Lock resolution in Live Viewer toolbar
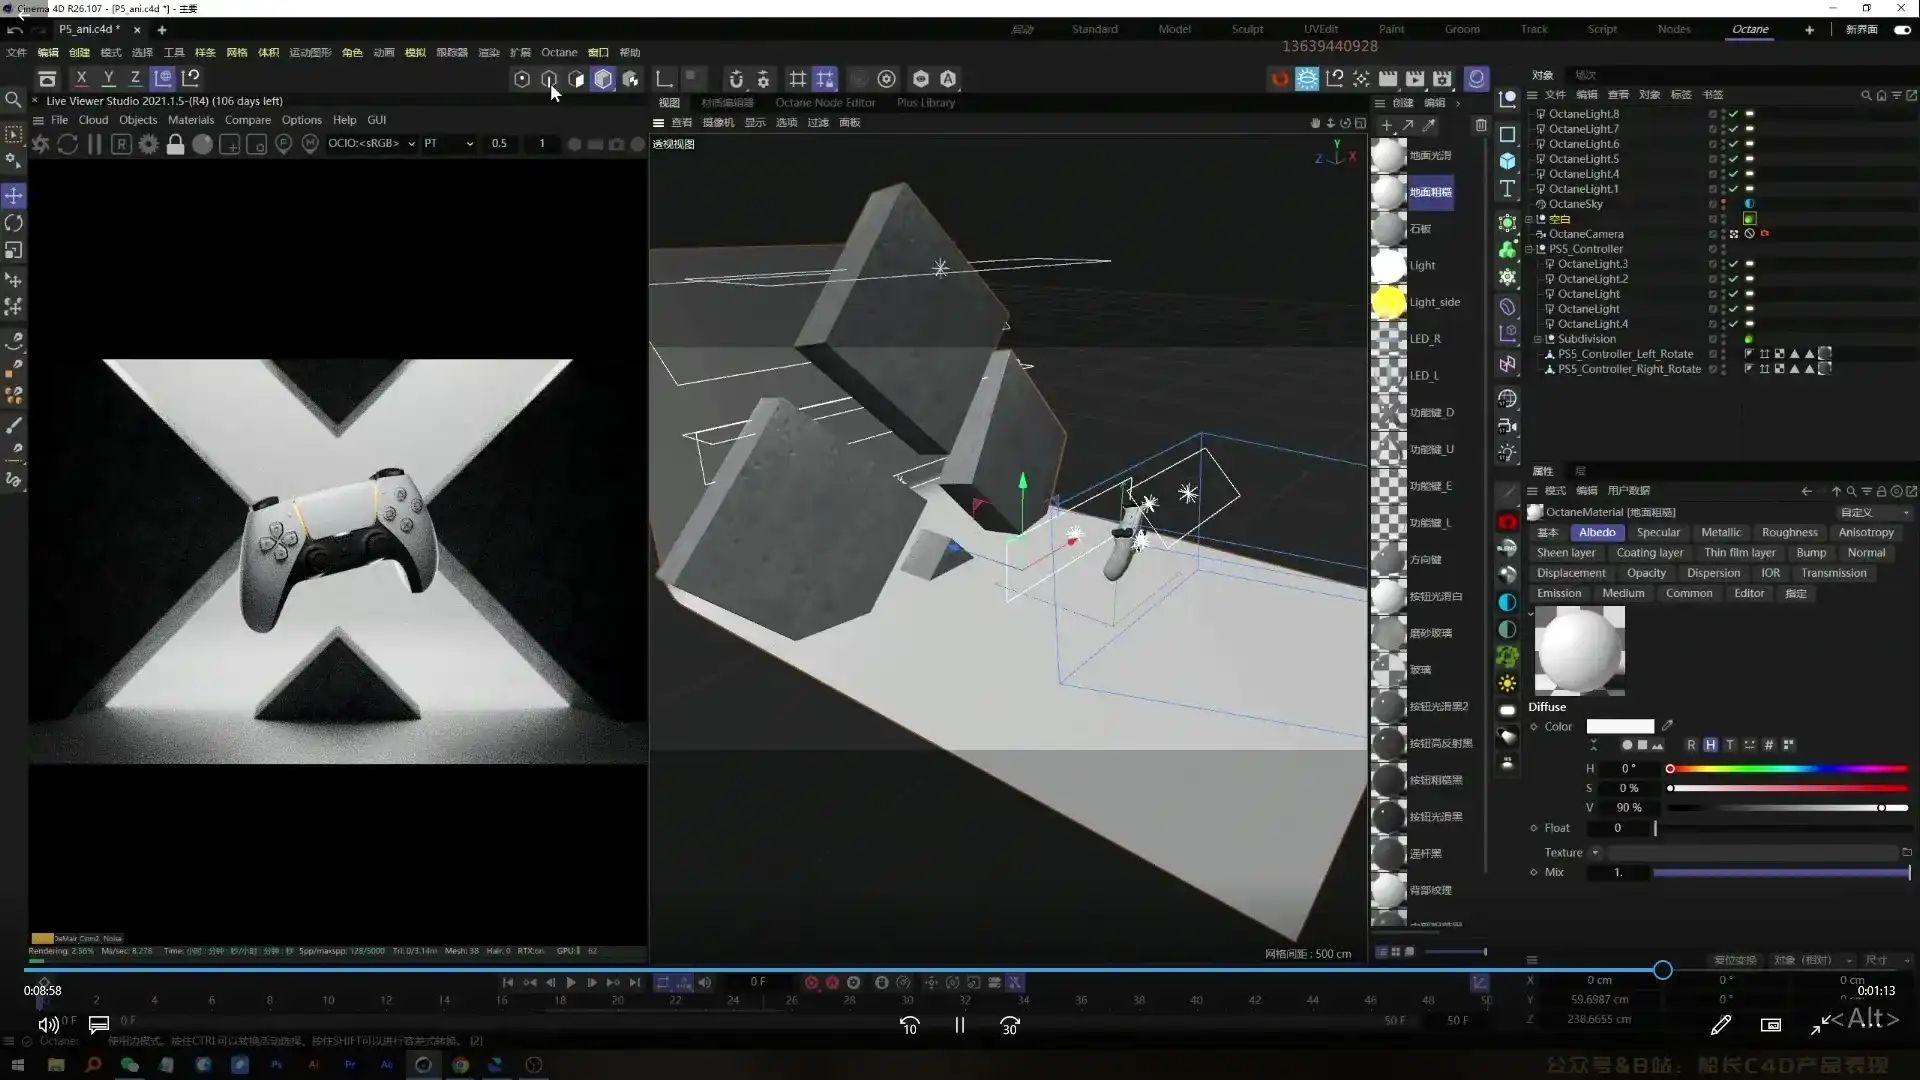 175,144
